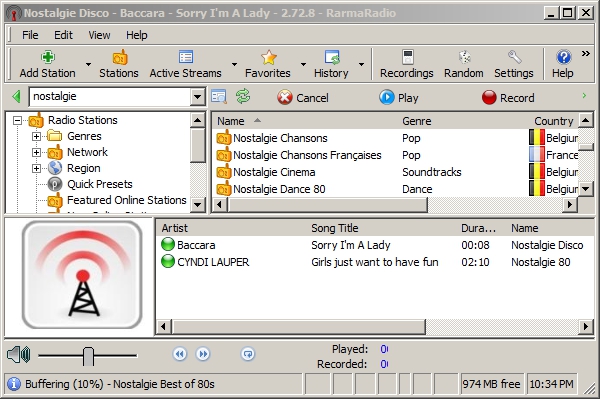600x399 pixels.
Task: Click the Play button
Action: 399,98
